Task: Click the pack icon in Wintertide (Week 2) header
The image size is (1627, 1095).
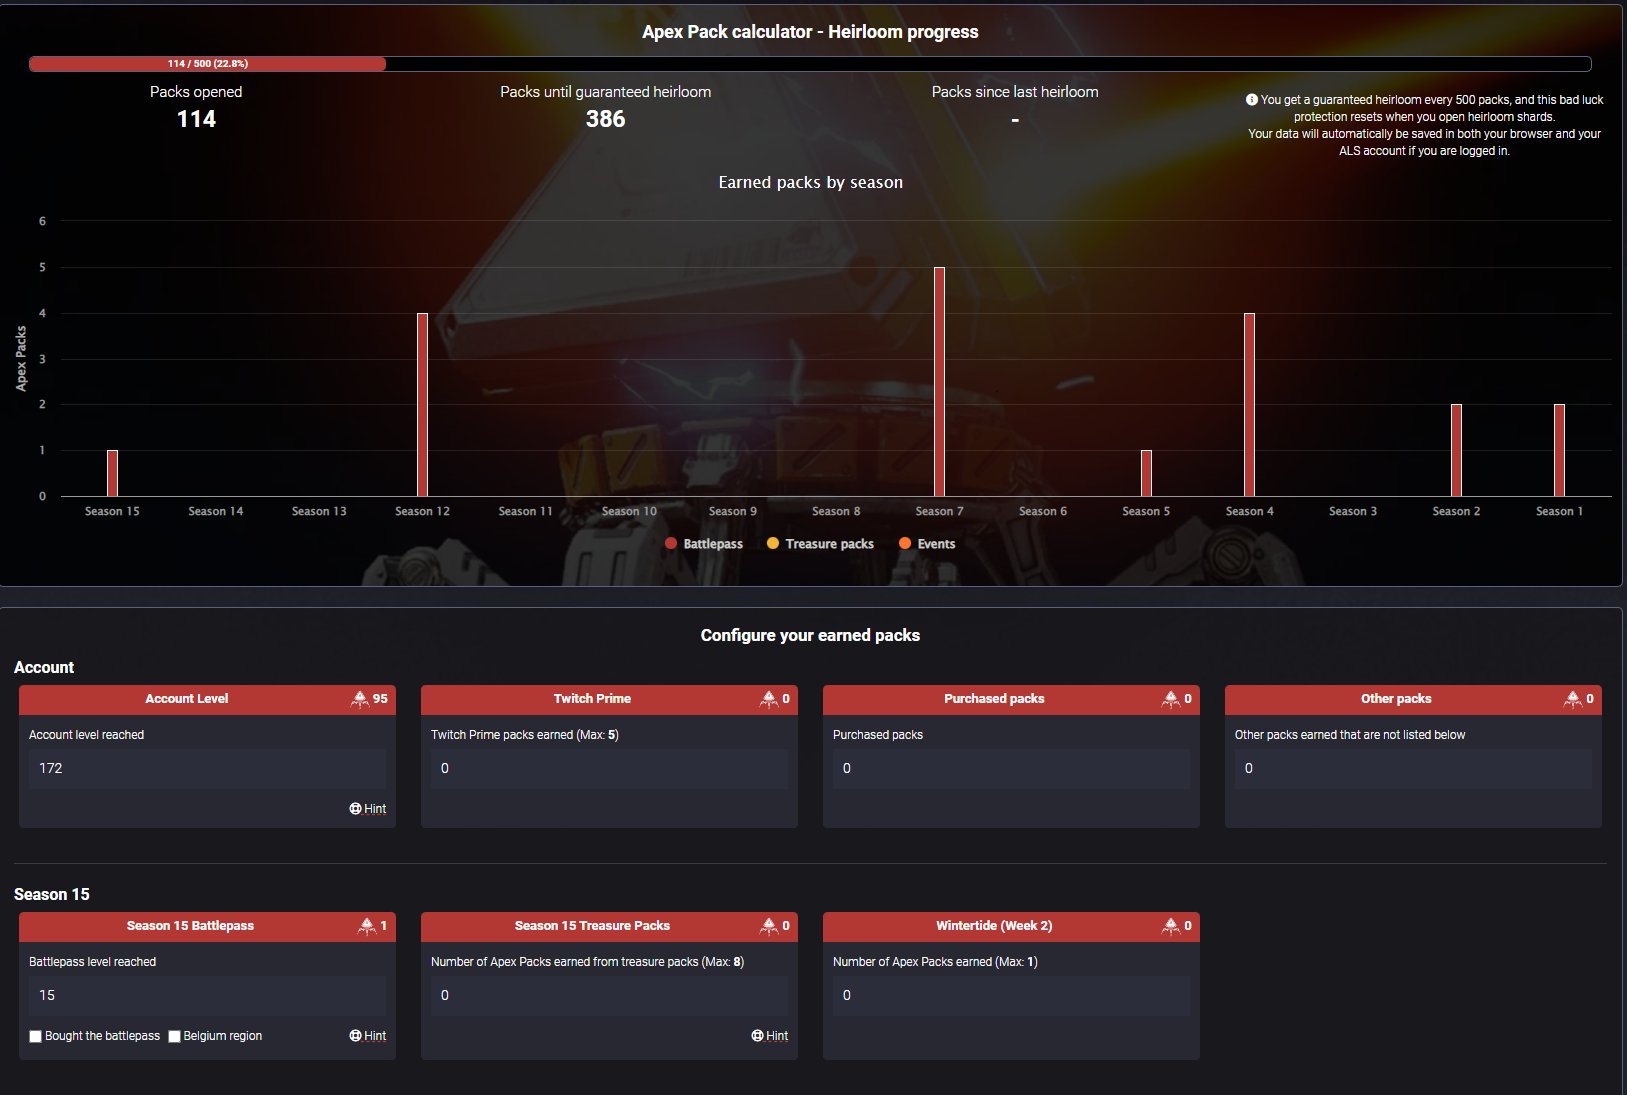Action: click(1171, 926)
